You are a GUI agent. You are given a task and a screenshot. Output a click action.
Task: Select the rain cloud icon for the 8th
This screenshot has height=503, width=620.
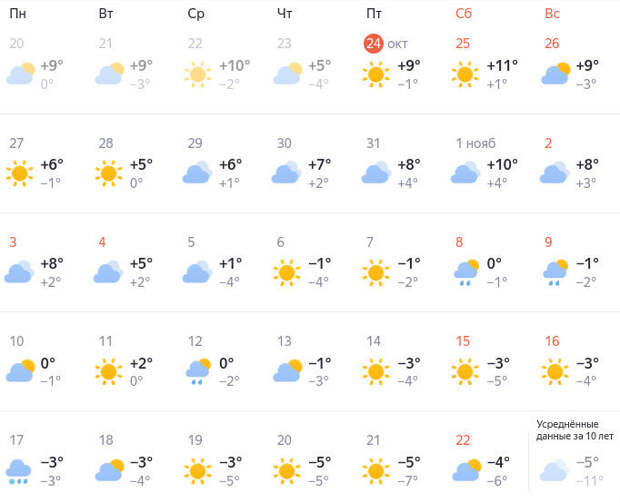click(465, 271)
